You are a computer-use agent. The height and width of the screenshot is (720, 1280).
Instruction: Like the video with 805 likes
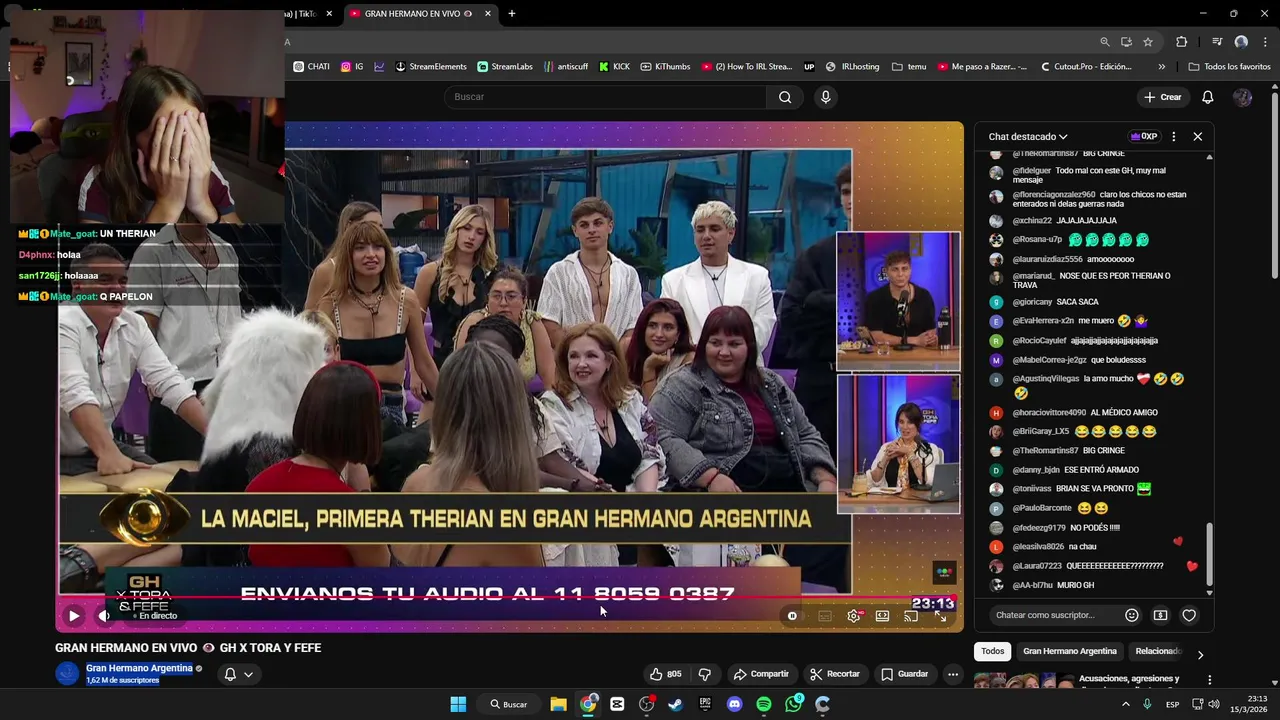665,674
